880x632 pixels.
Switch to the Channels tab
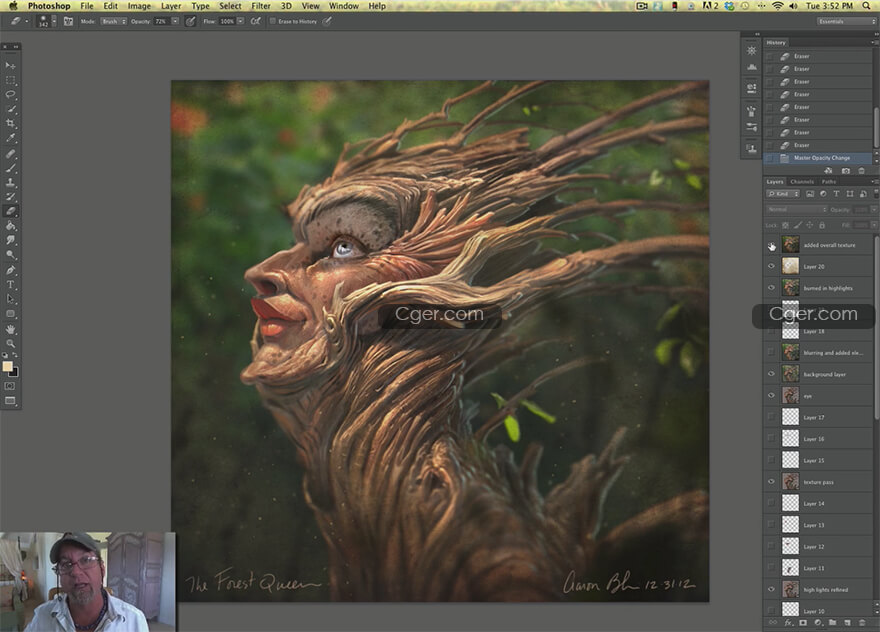[802, 182]
